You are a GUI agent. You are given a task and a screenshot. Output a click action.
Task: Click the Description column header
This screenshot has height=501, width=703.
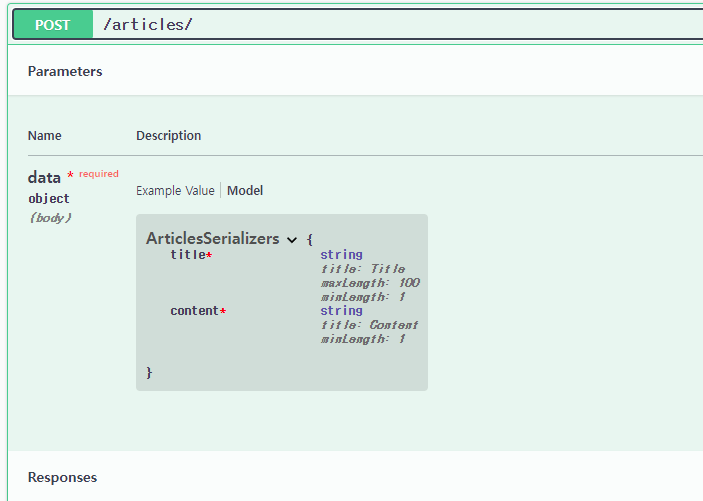(x=169, y=135)
